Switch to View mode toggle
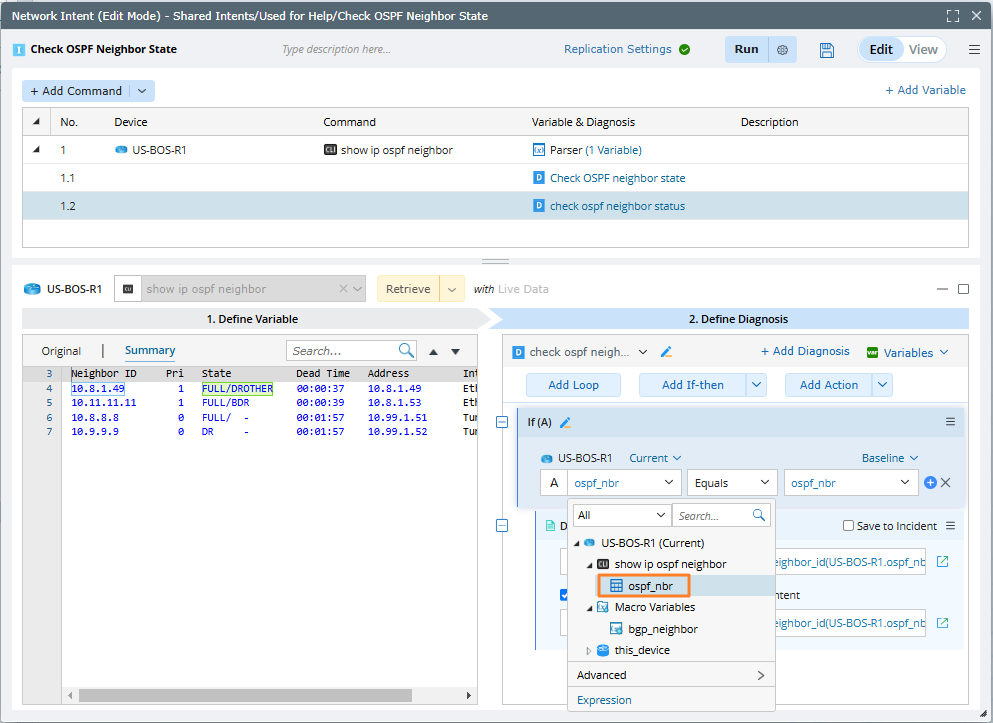 (x=922, y=50)
